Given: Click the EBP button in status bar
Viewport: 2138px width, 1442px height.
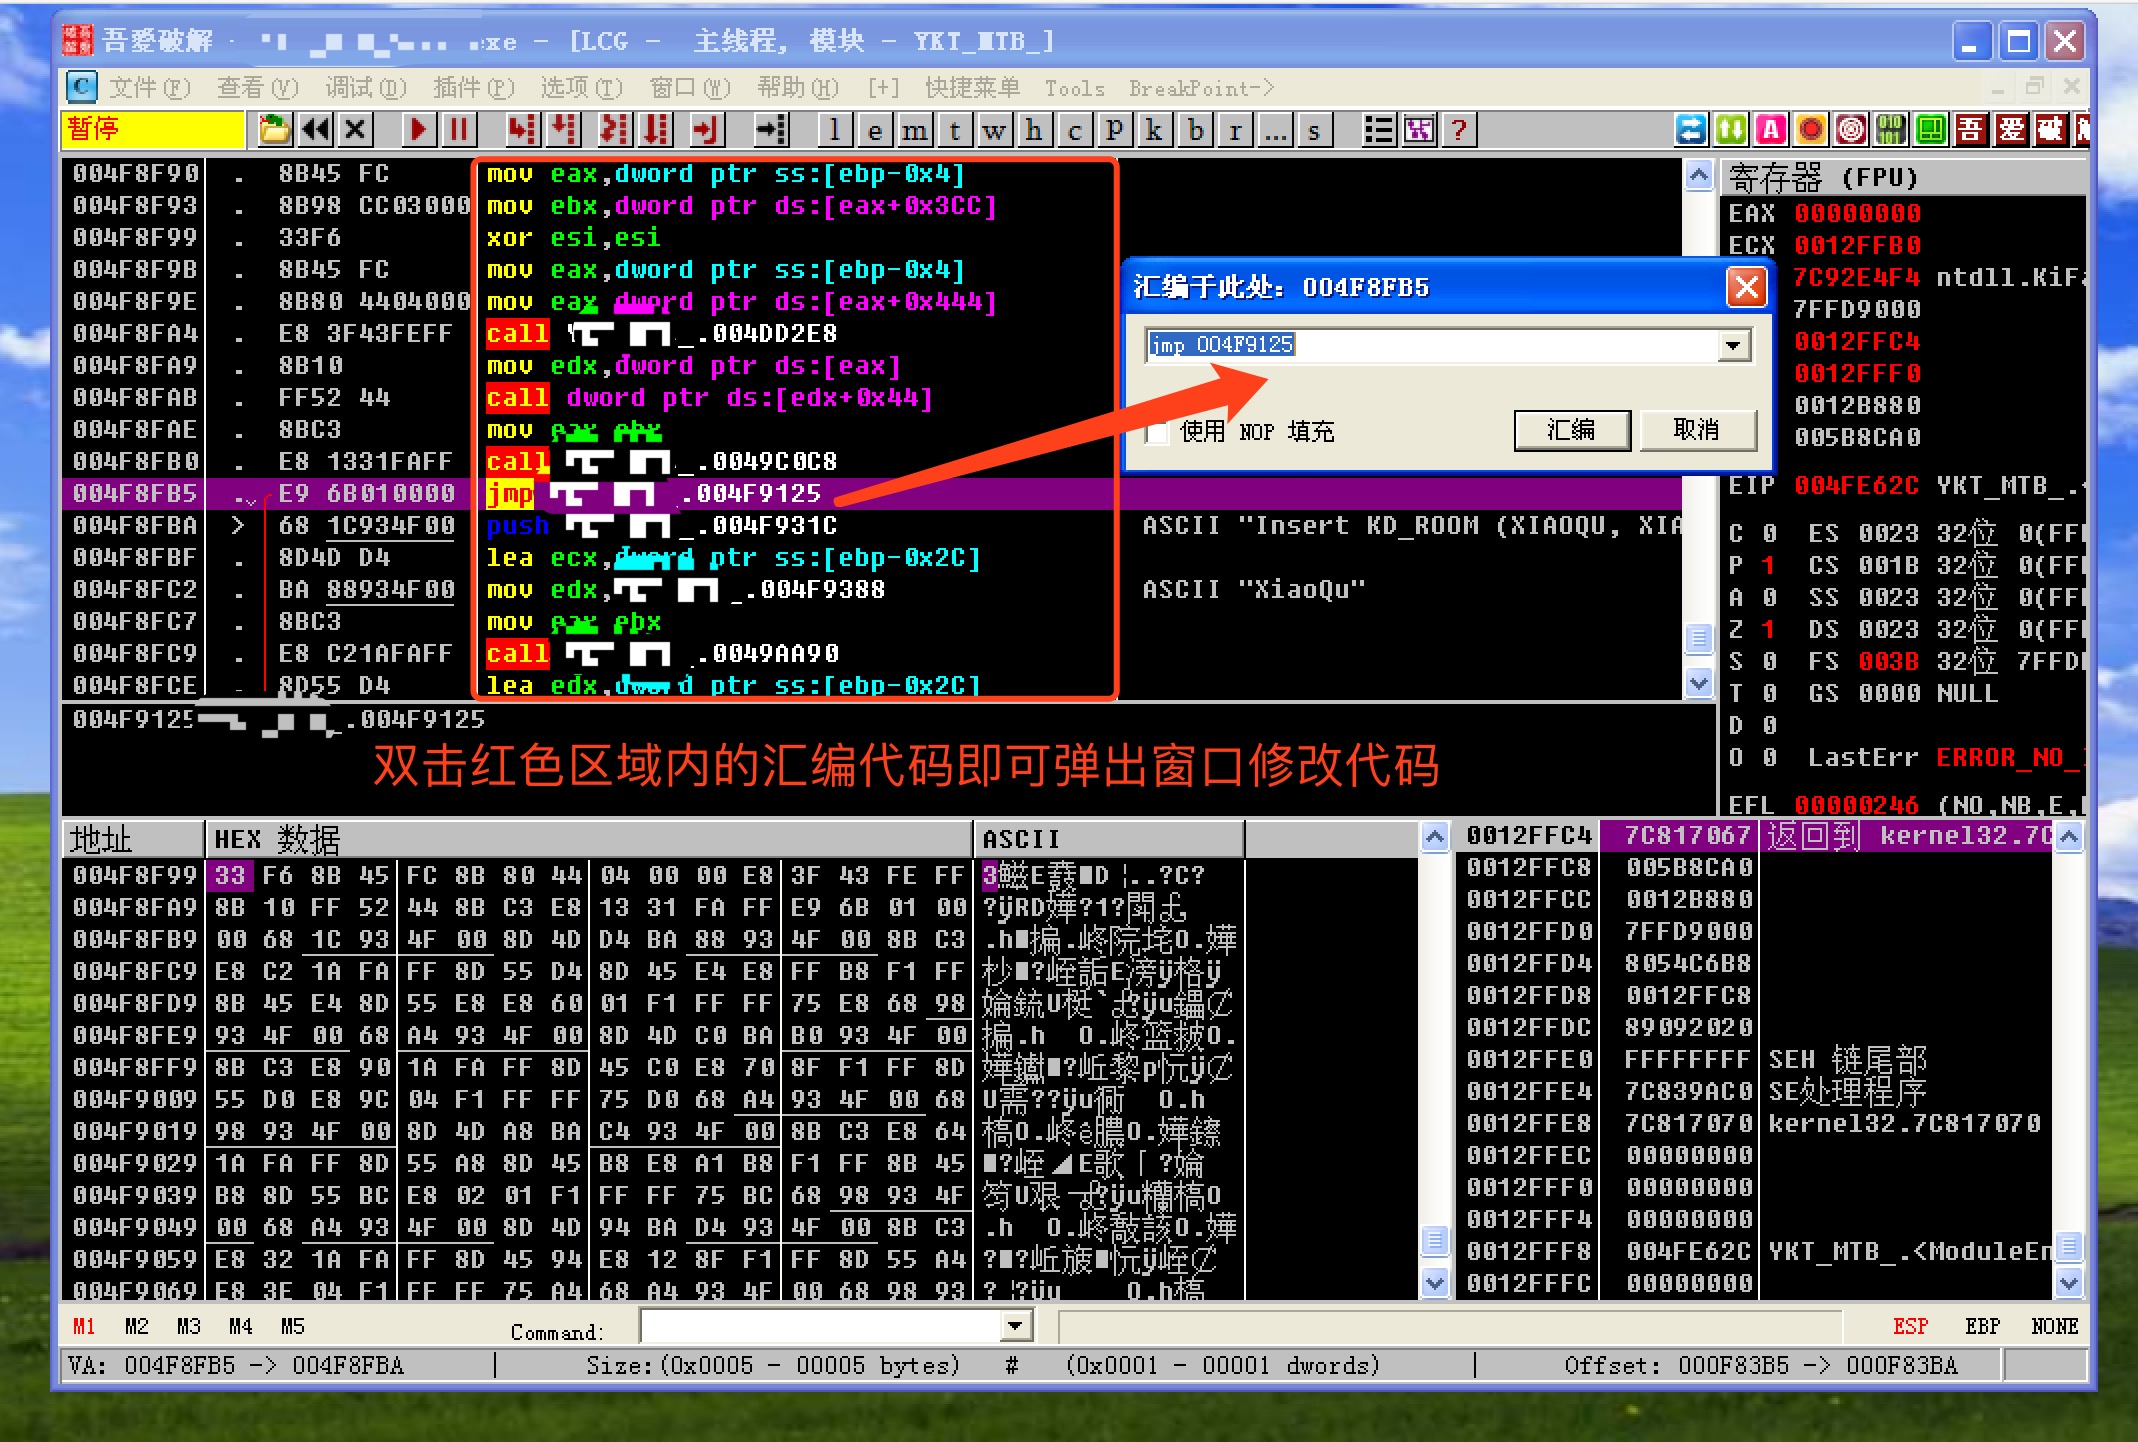Looking at the screenshot, I should [1982, 1327].
